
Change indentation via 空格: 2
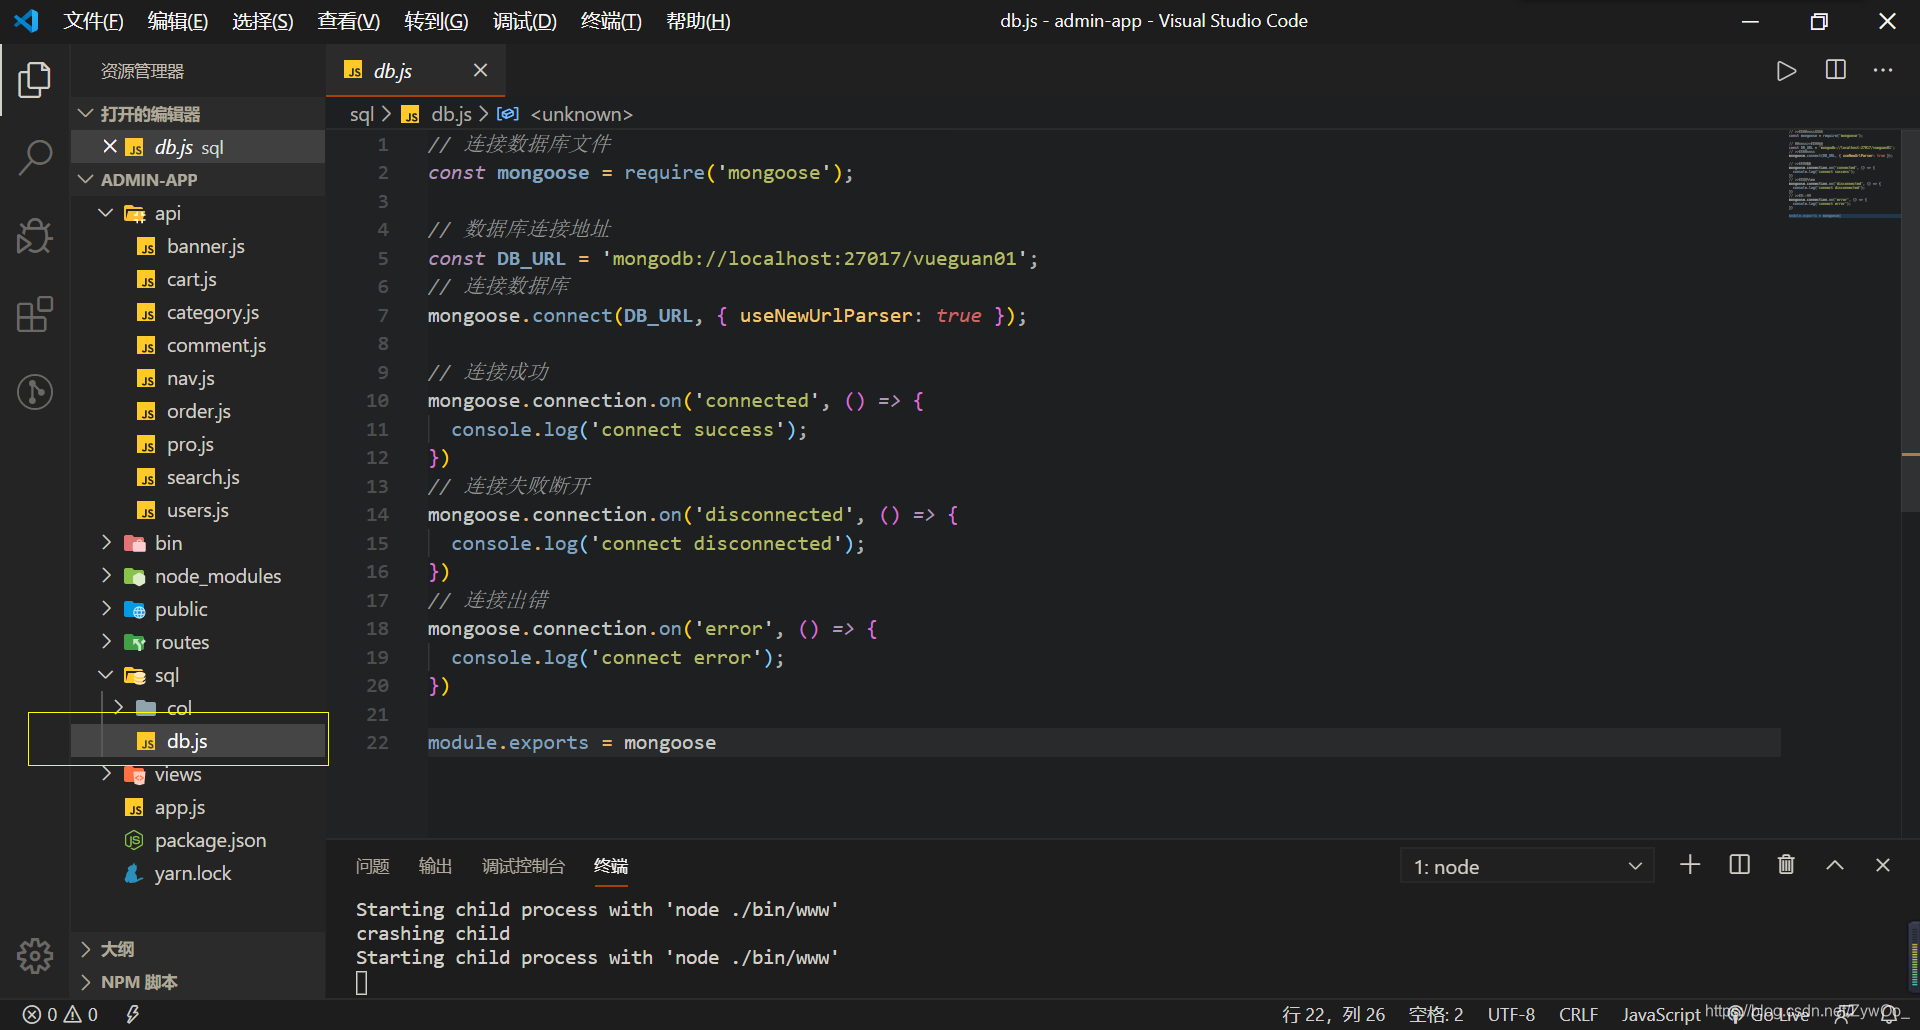tap(1436, 1015)
